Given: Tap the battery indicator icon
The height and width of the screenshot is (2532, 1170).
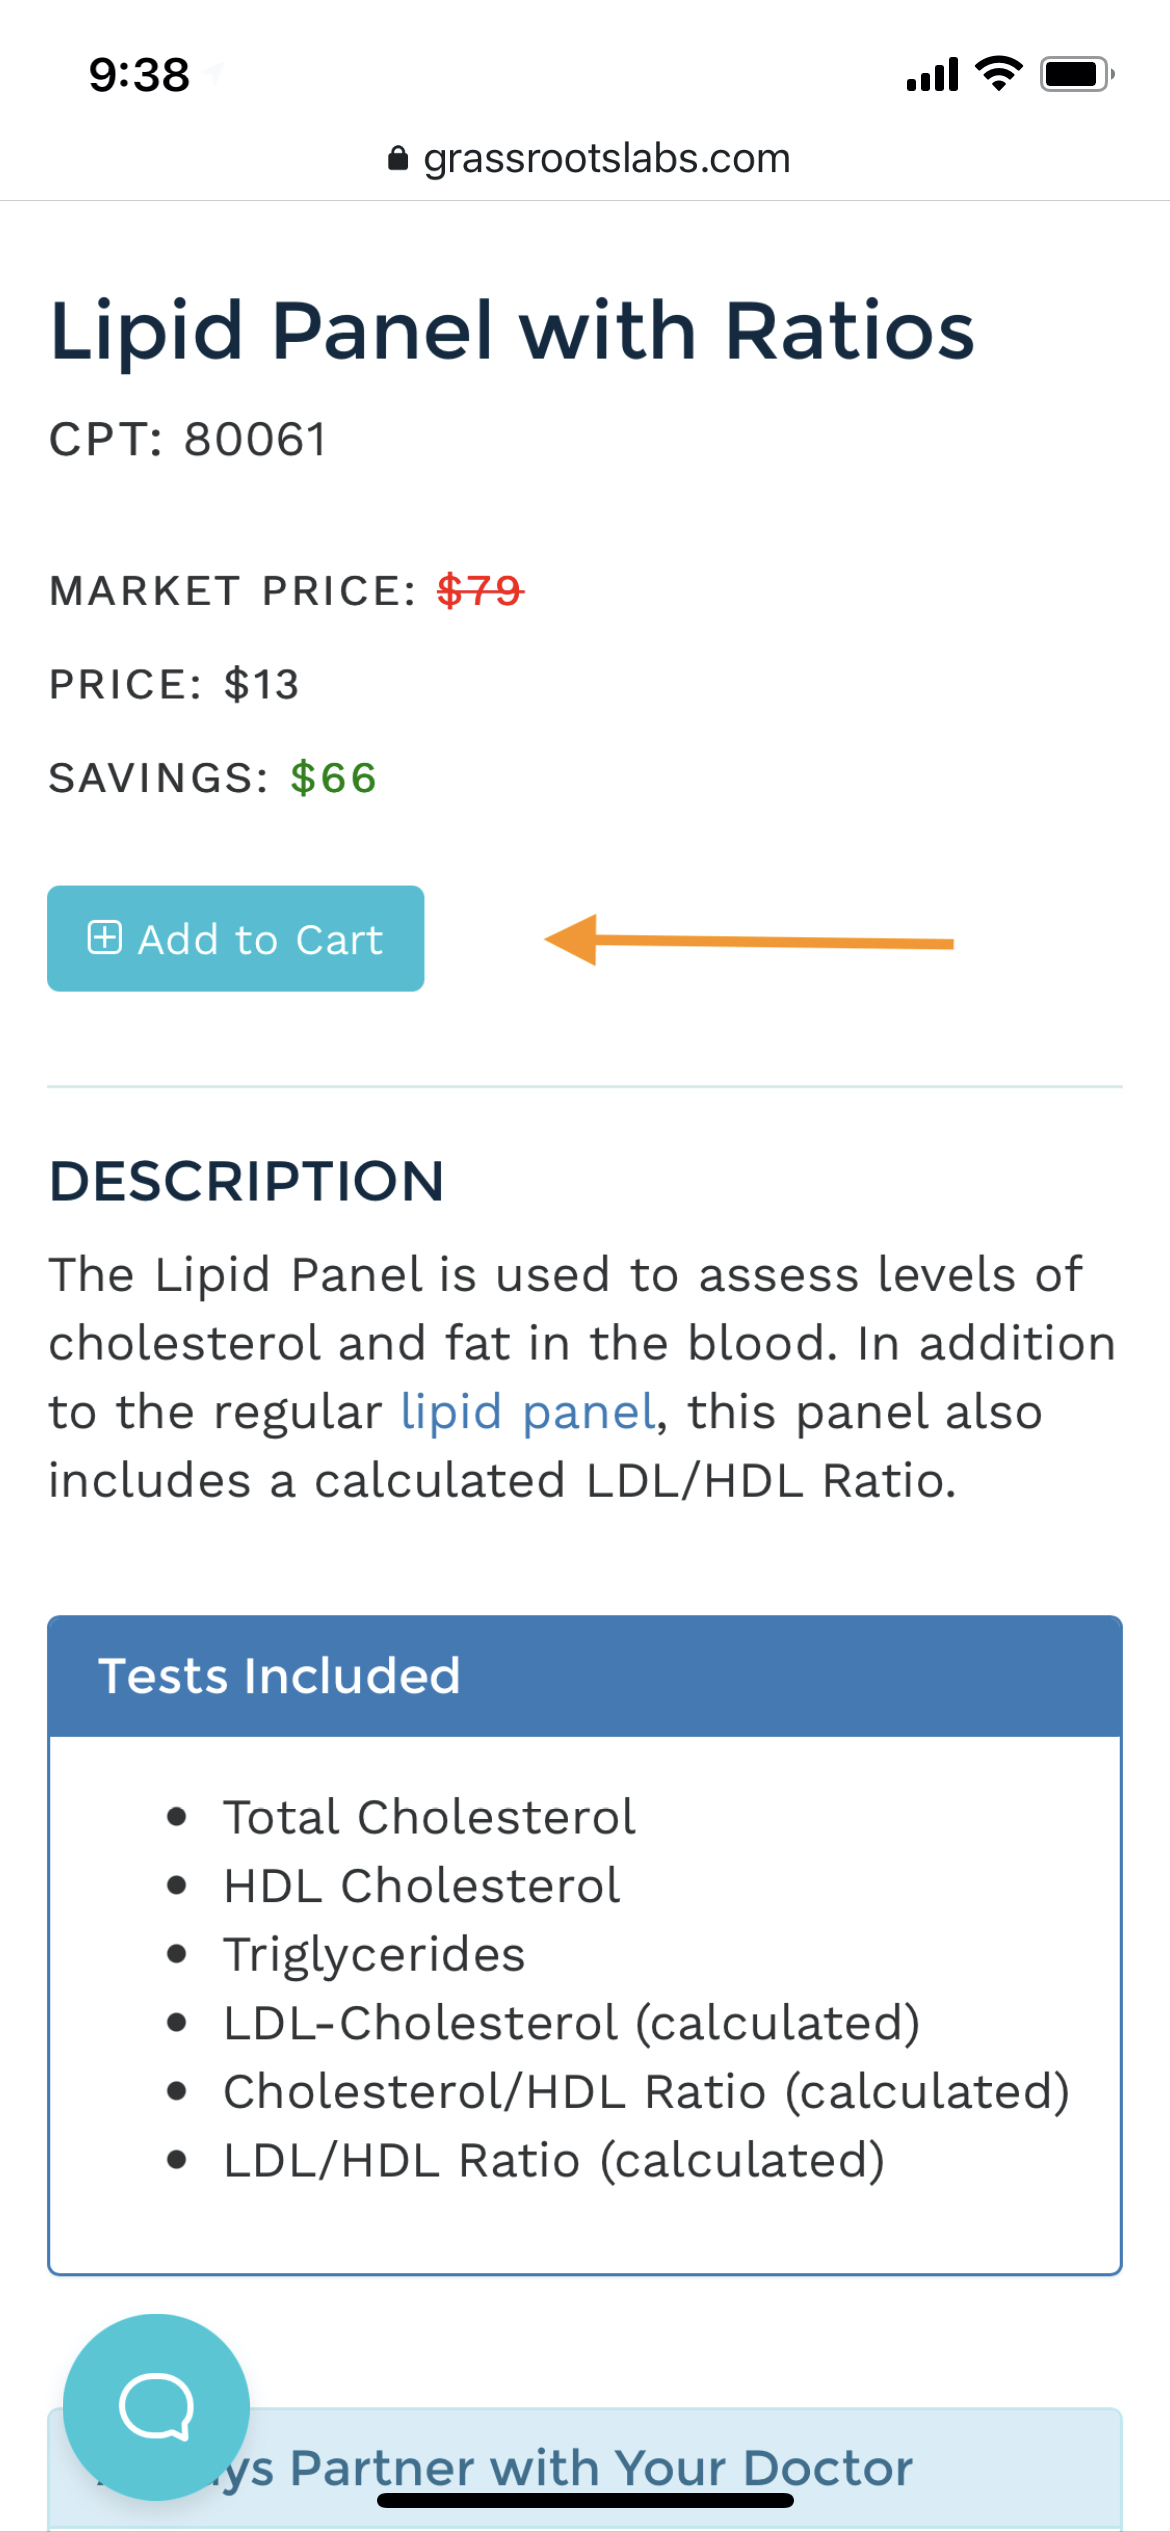Looking at the screenshot, I should coord(1076,74).
